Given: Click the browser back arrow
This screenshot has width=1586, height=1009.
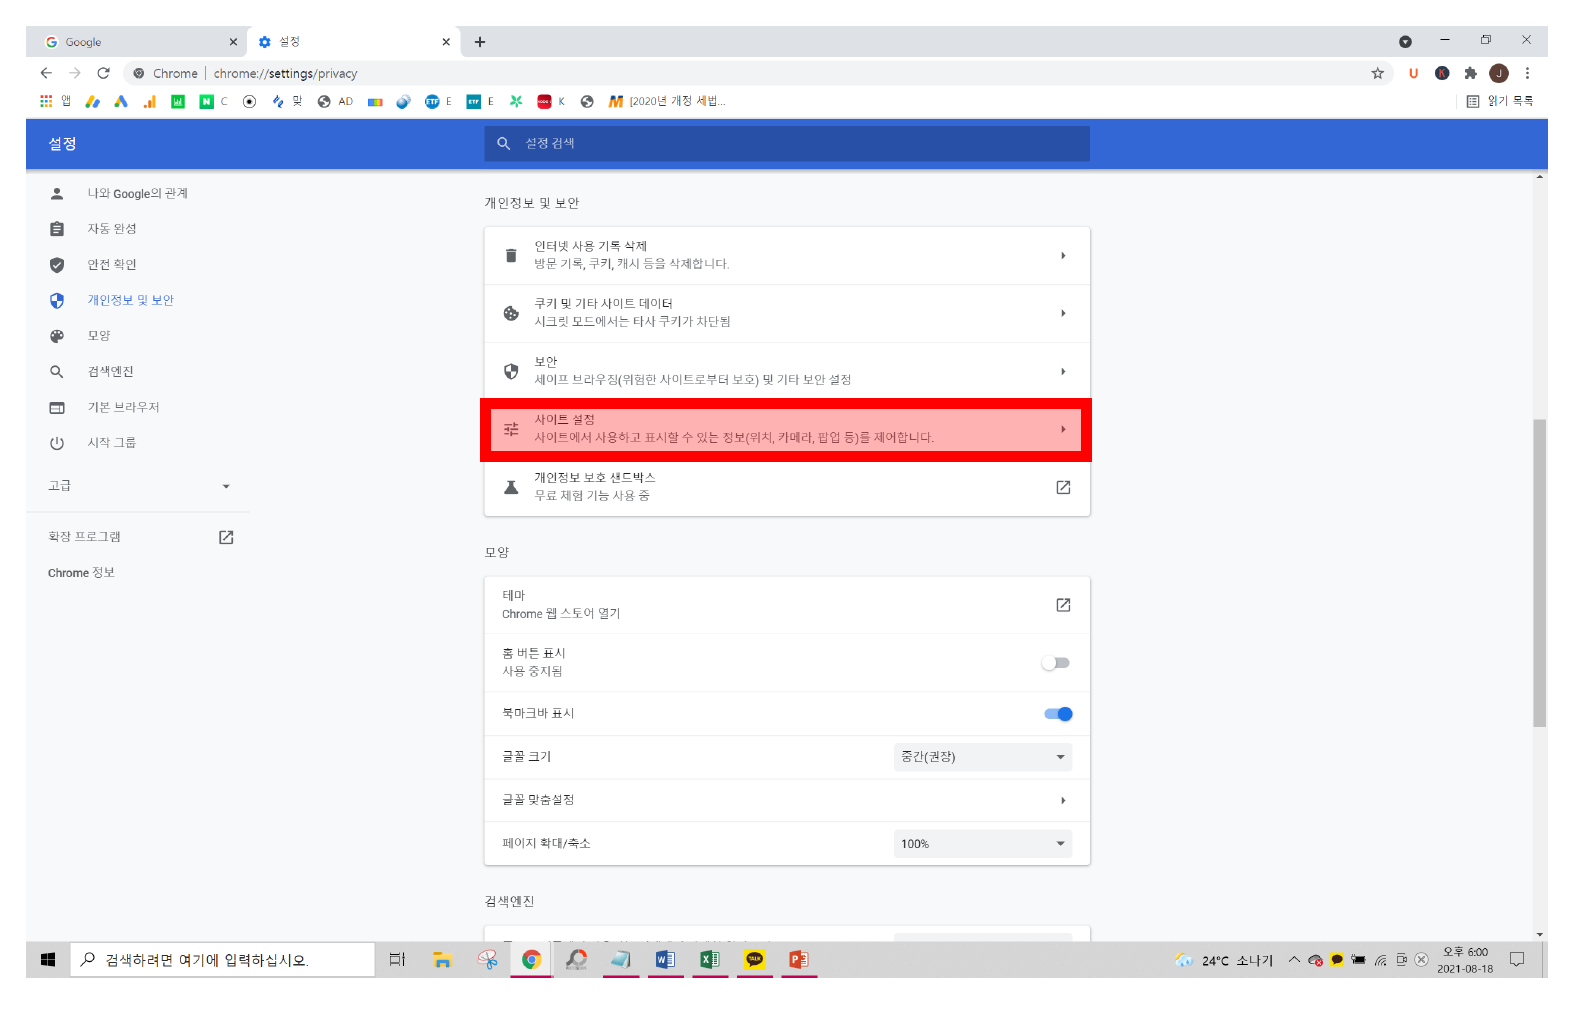Looking at the screenshot, I should click(x=46, y=73).
